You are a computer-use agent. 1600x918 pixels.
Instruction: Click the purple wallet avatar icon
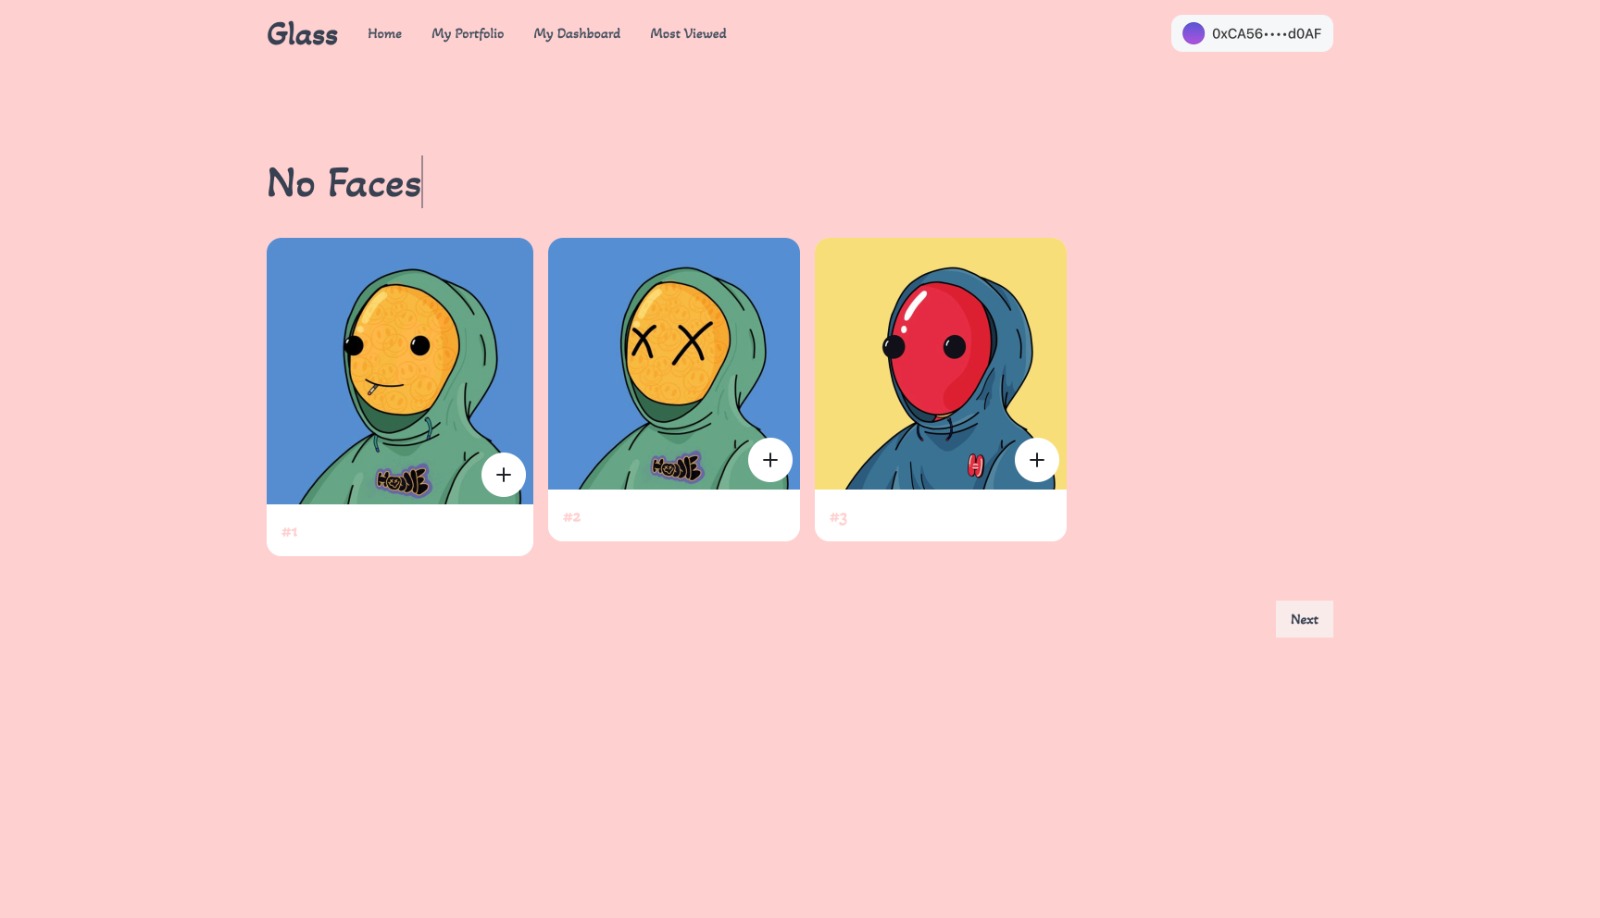coord(1193,33)
